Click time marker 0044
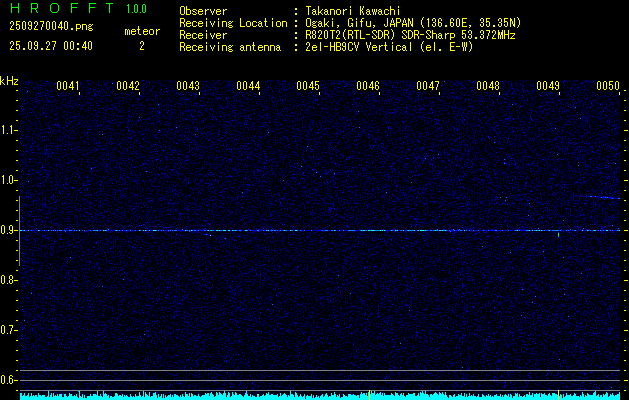The height and width of the screenshot is (400, 629). tap(248, 86)
